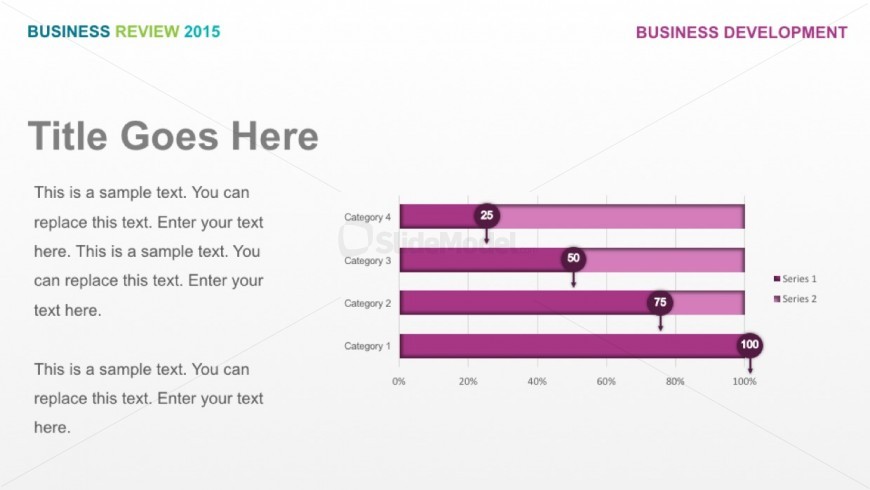
Task: Select the Category 4 axis label
Action: [x=367, y=217]
